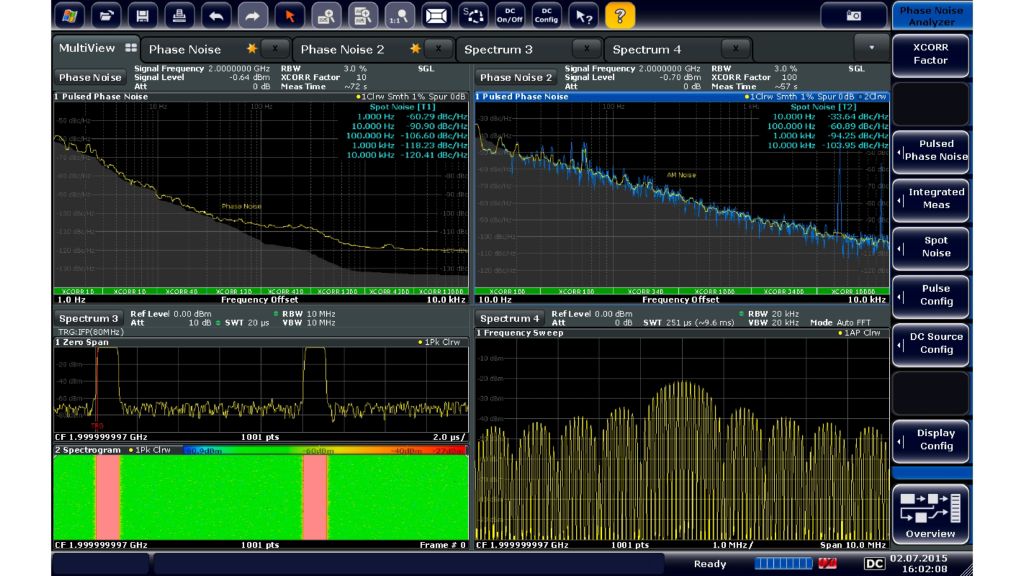
Task: Click the Open file folder icon
Action: pos(106,16)
